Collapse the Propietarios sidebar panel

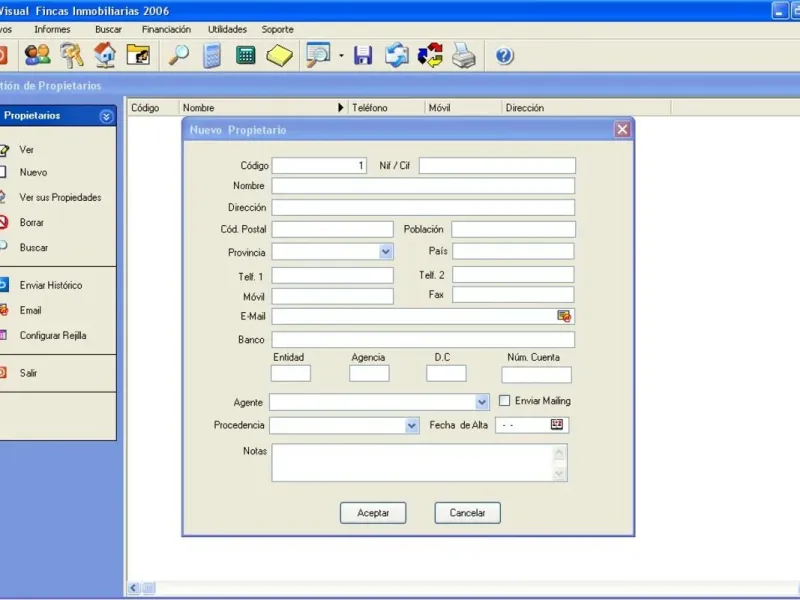106,116
